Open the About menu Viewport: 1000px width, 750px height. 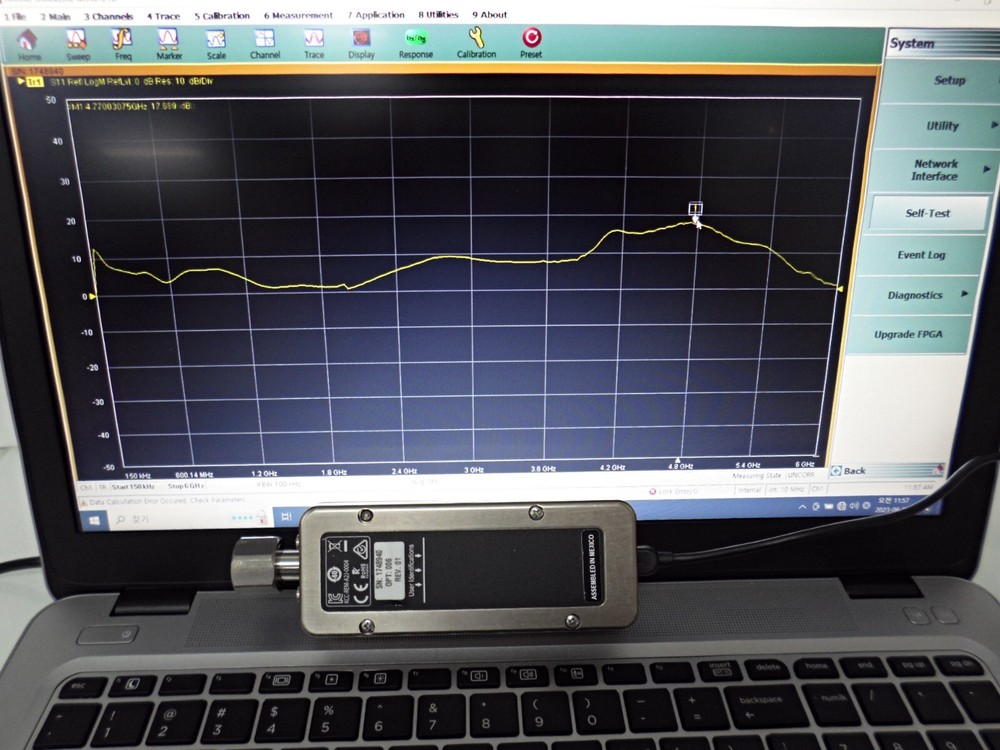point(489,14)
